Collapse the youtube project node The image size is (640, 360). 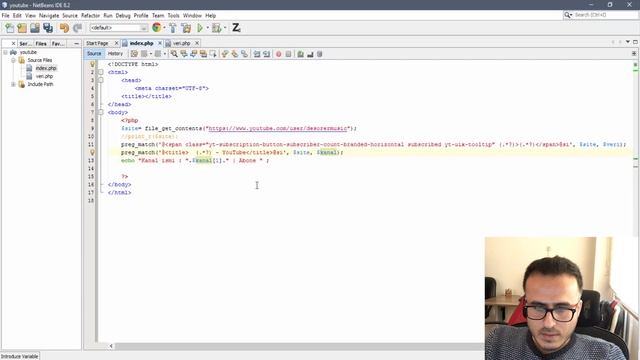[5, 52]
